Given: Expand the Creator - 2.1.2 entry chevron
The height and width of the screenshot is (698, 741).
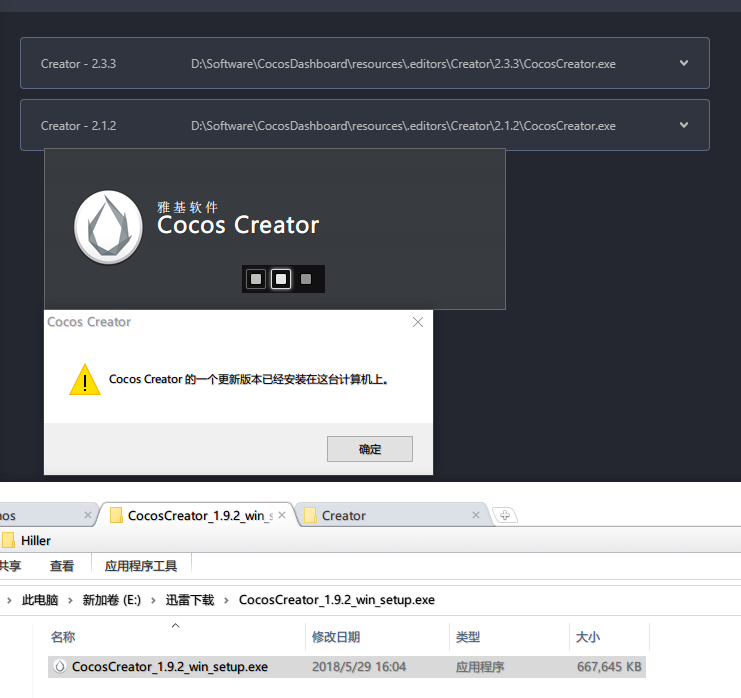Looking at the screenshot, I should (683, 125).
